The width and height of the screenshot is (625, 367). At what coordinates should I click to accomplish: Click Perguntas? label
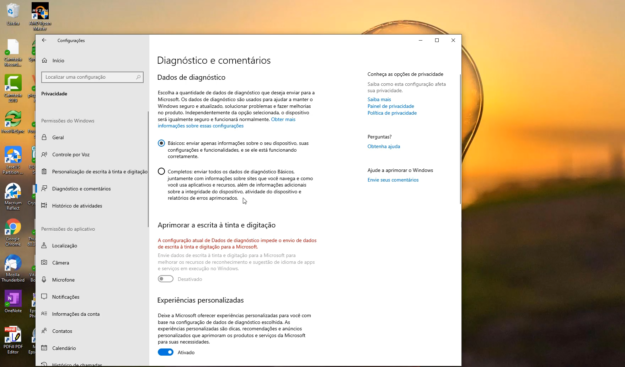click(379, 137)
